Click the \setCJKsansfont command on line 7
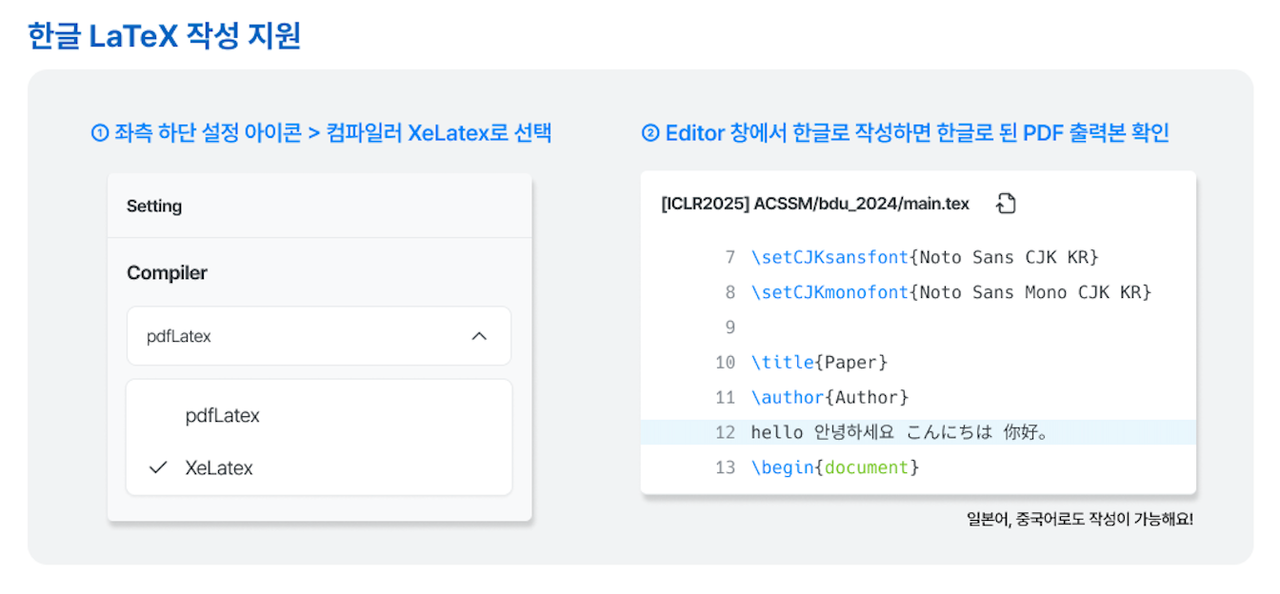 coord(830,257)
